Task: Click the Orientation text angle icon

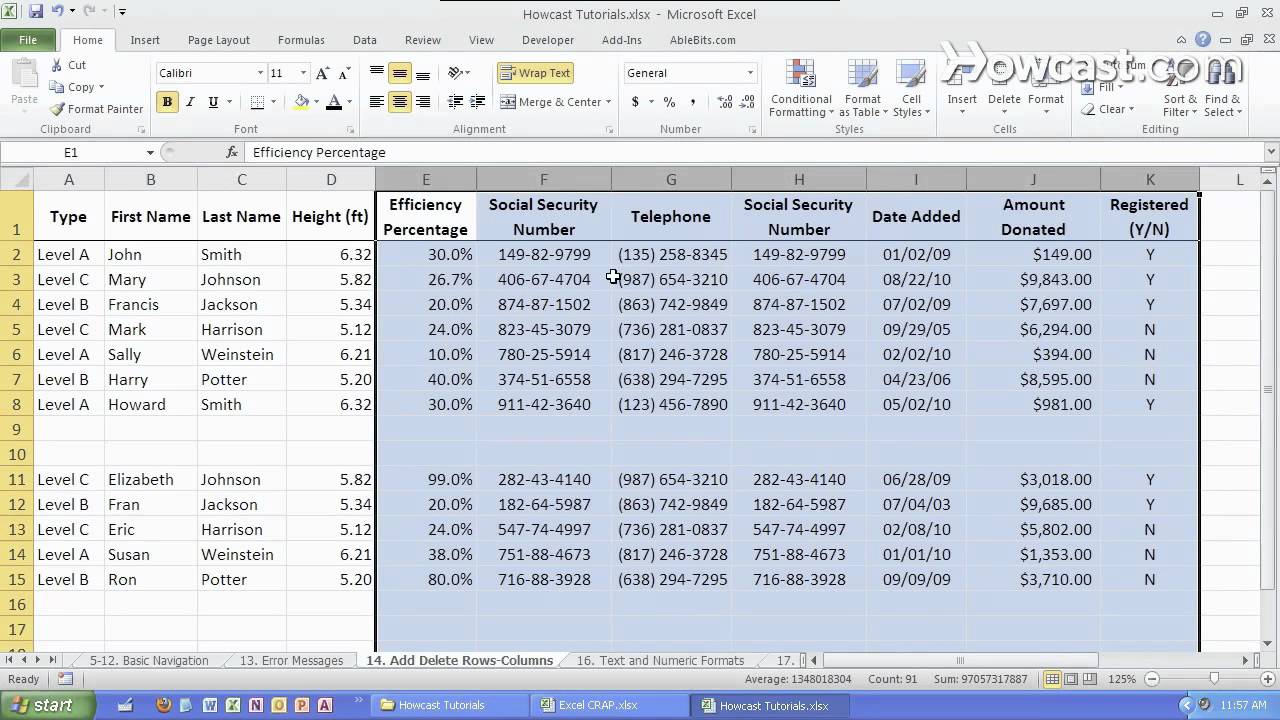Action: coord(455,73)
